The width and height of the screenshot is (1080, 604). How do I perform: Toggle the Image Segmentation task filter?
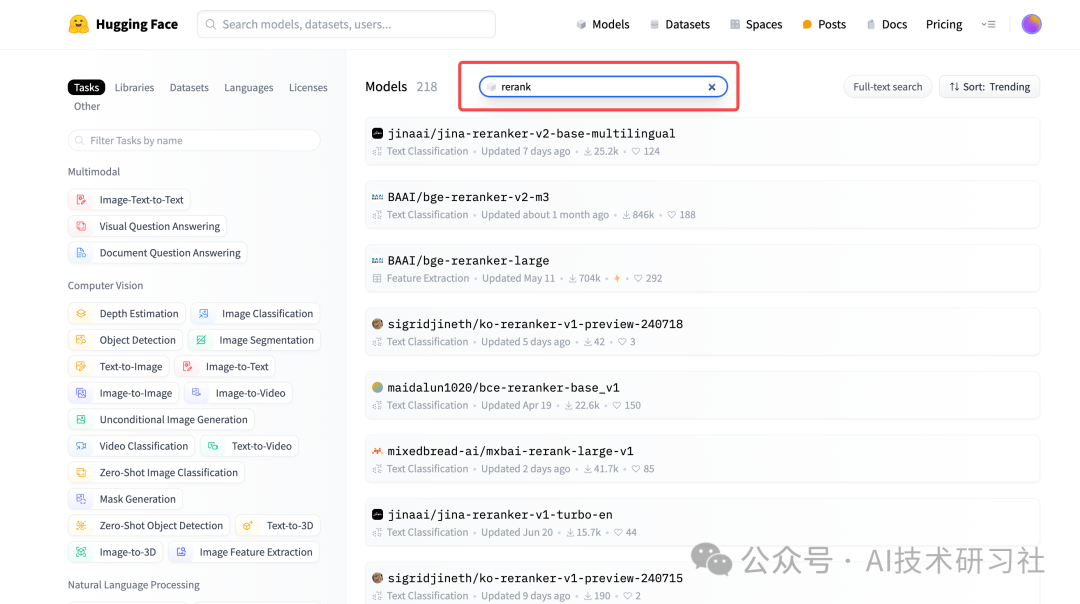coord(254,340)
